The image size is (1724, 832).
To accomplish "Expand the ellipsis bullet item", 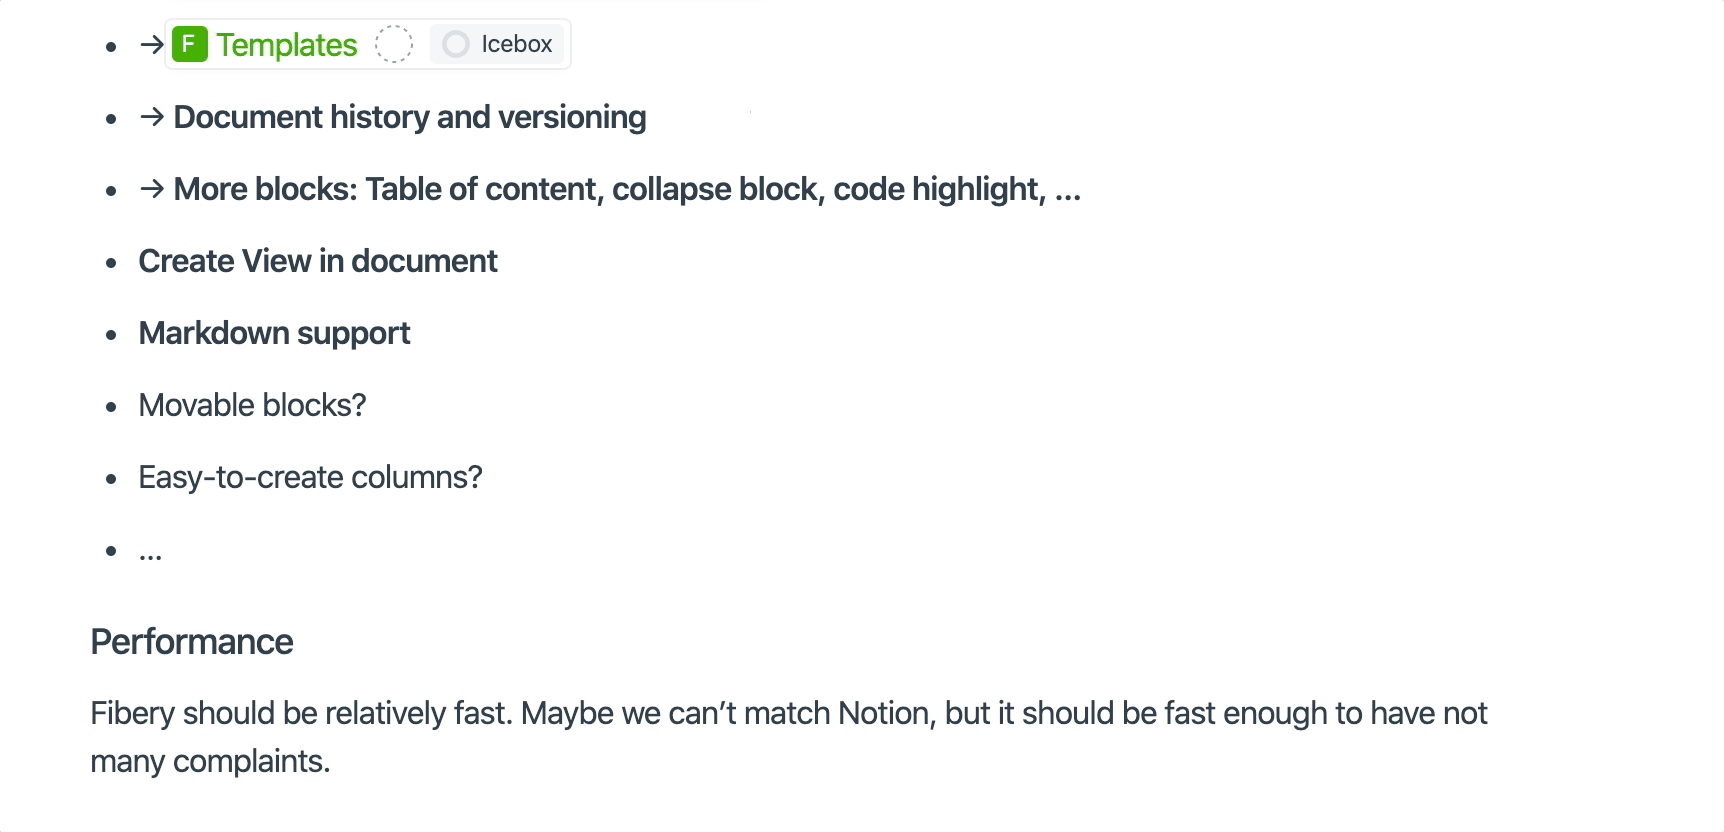I will click(x=150, y=550).
